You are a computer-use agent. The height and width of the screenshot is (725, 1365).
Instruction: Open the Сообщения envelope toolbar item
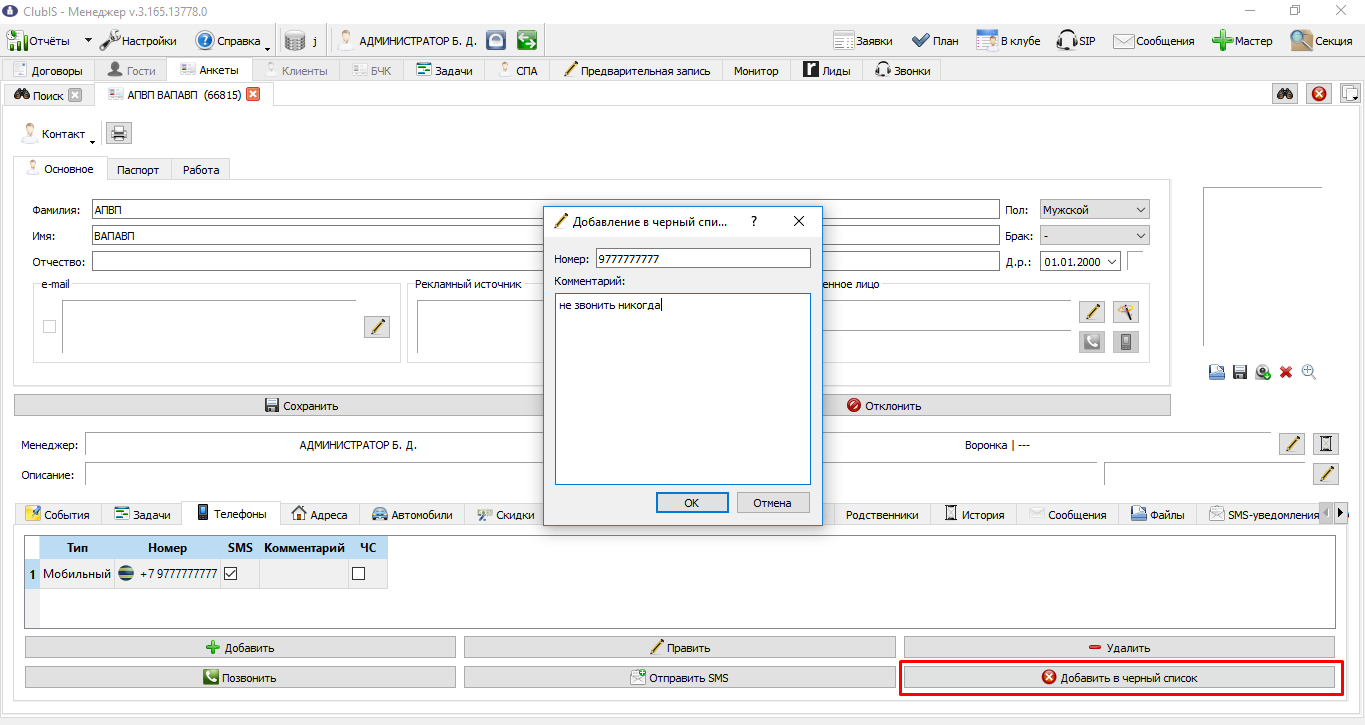(1154, 41)
